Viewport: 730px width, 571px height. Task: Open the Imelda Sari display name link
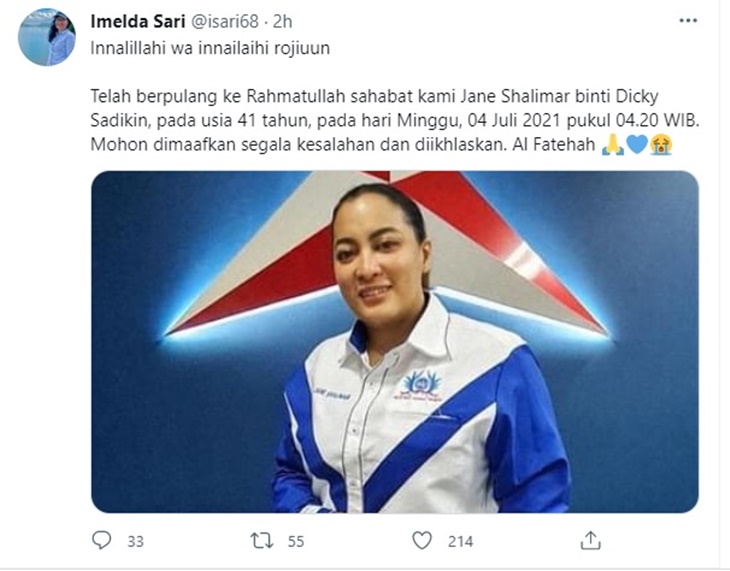[x=138, y=21]
